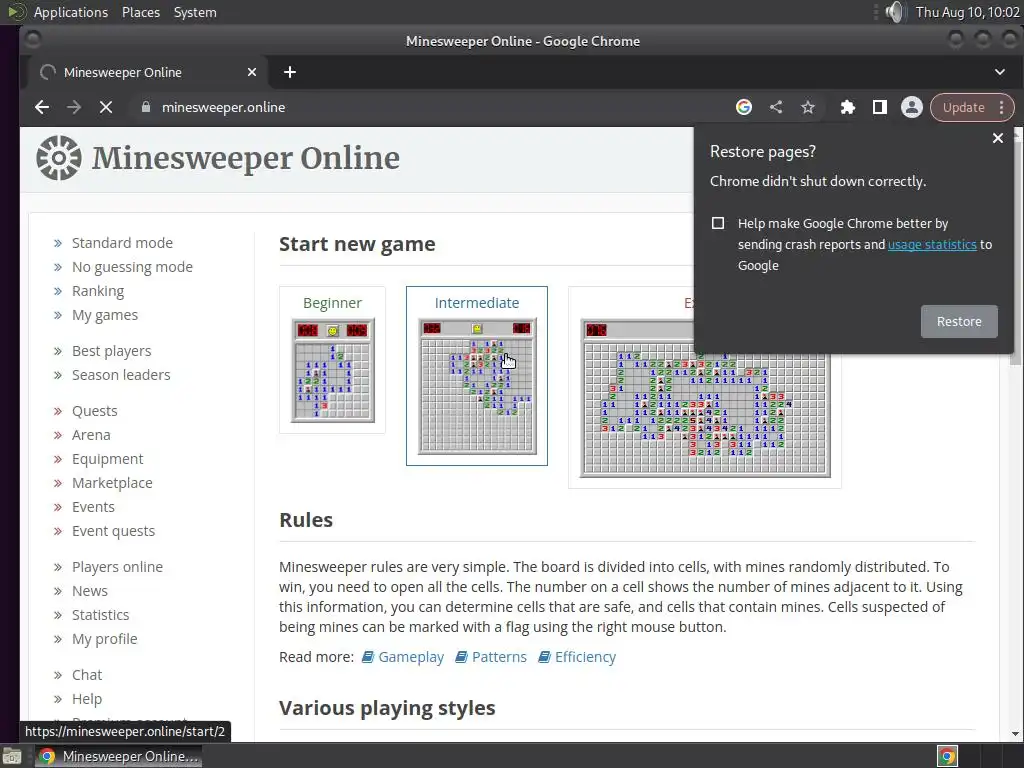Open Statistics page
The image size is (1024, 768).
(x=101, y=615)
